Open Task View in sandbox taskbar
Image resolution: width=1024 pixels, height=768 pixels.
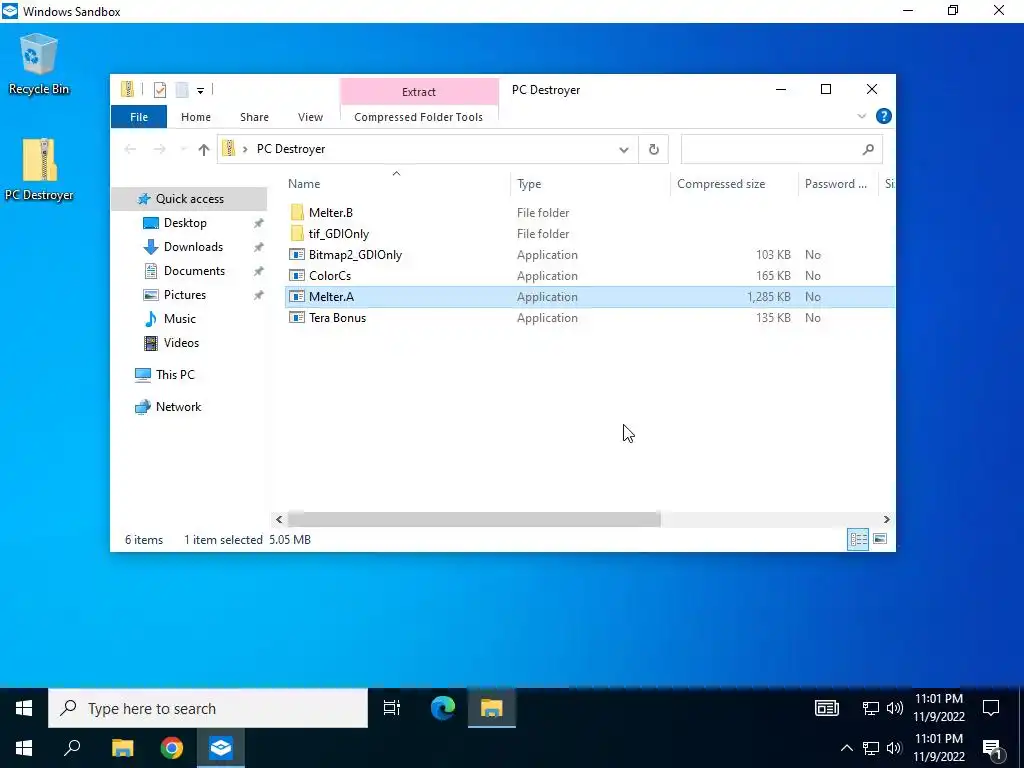392,708
